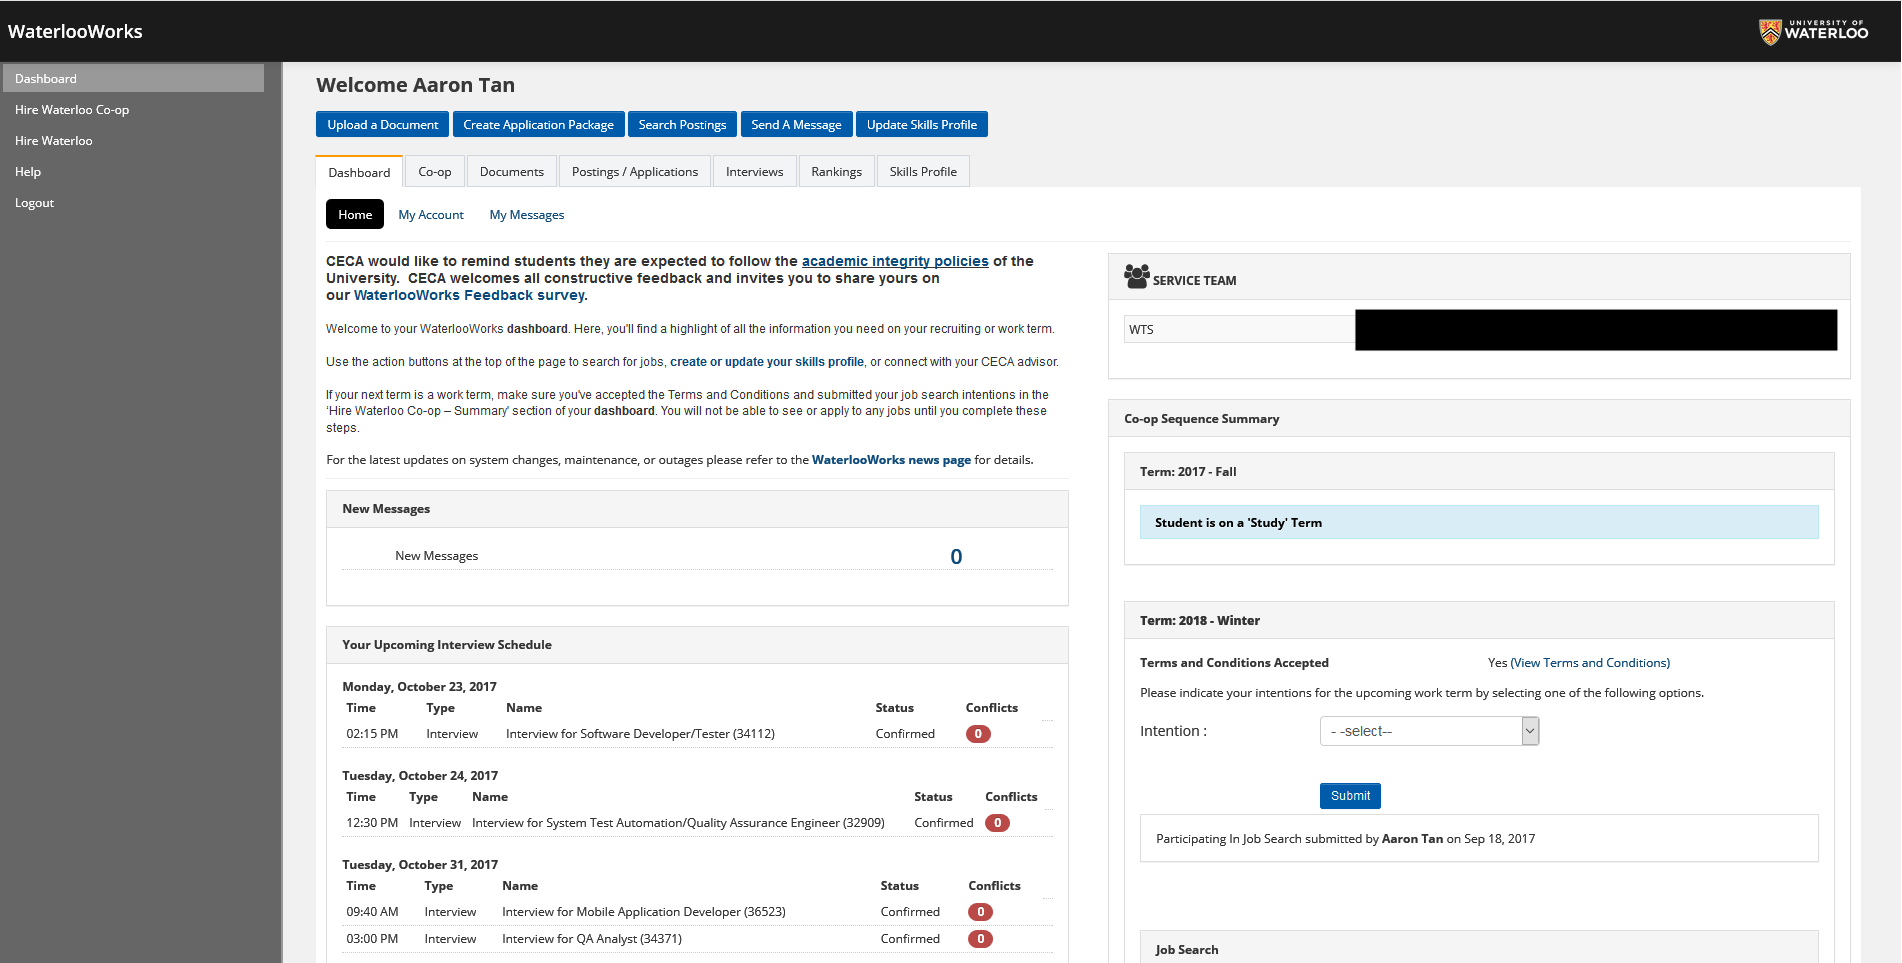Click the Home sub-tab
Image resolution: width=1902 pixels, height=963 pixels.
point(355,214)
